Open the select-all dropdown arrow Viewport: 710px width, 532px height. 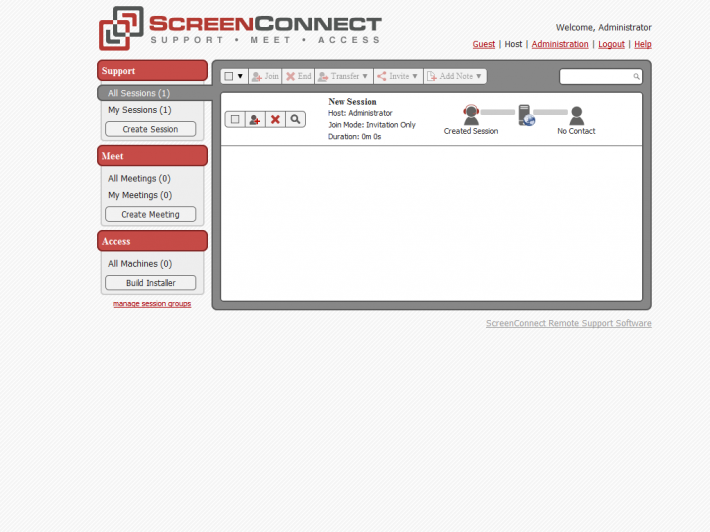[x=240, y=76]
